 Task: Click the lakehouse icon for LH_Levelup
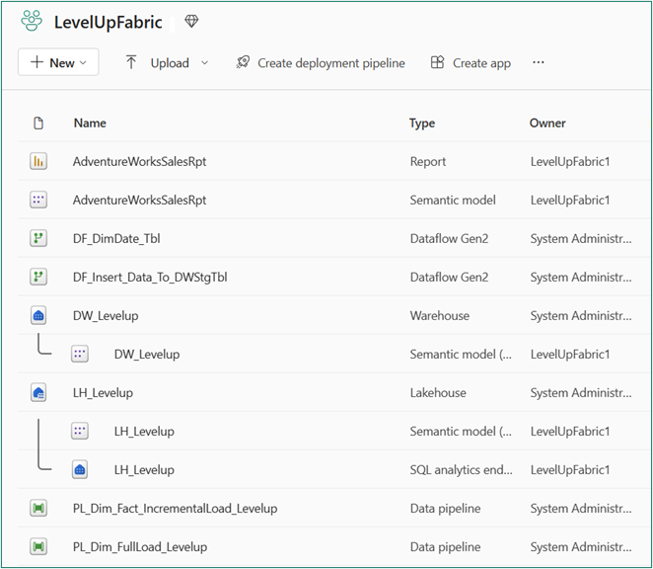(38, 392)
